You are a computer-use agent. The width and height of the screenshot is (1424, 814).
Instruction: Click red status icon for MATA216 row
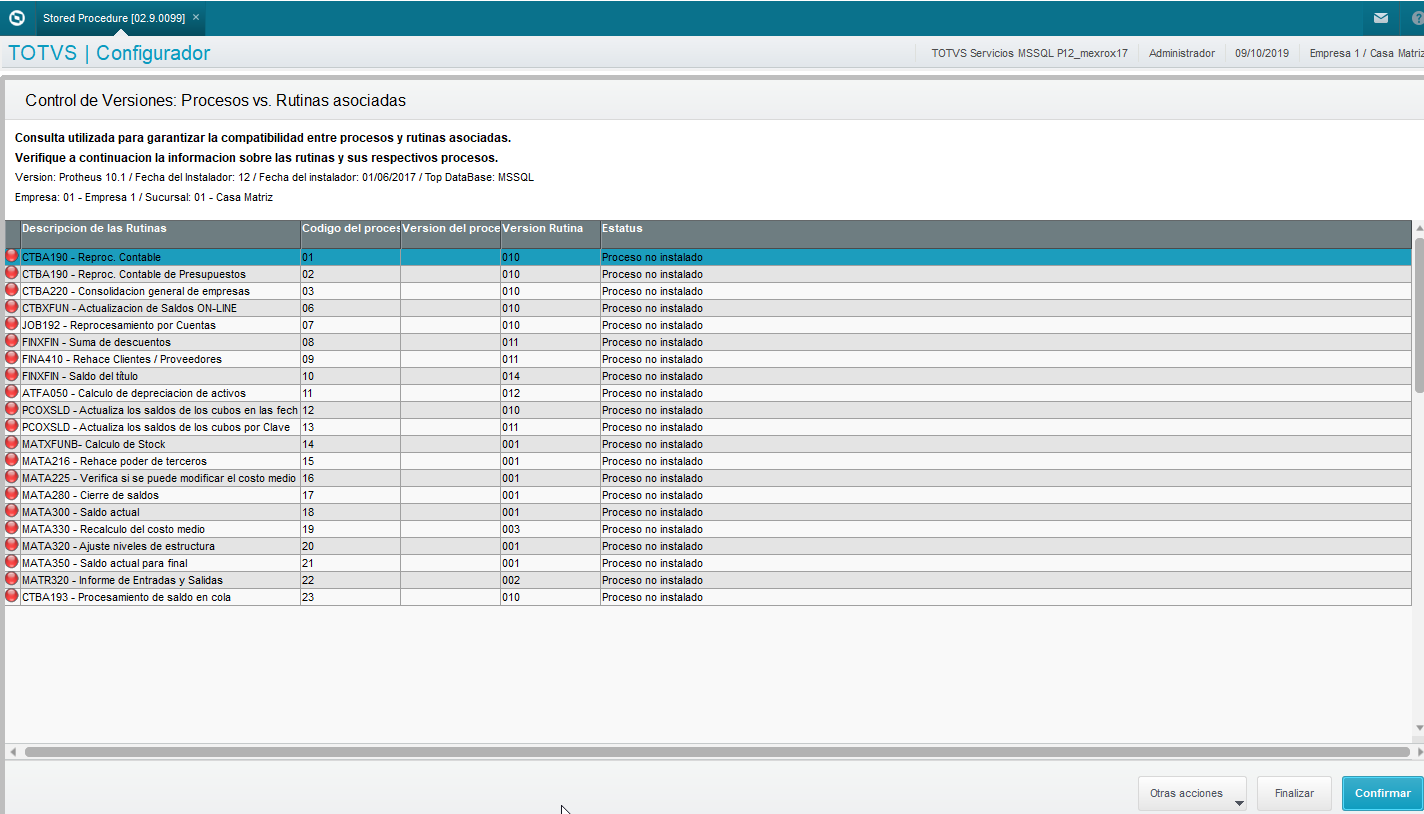click(x=12, y=460)
